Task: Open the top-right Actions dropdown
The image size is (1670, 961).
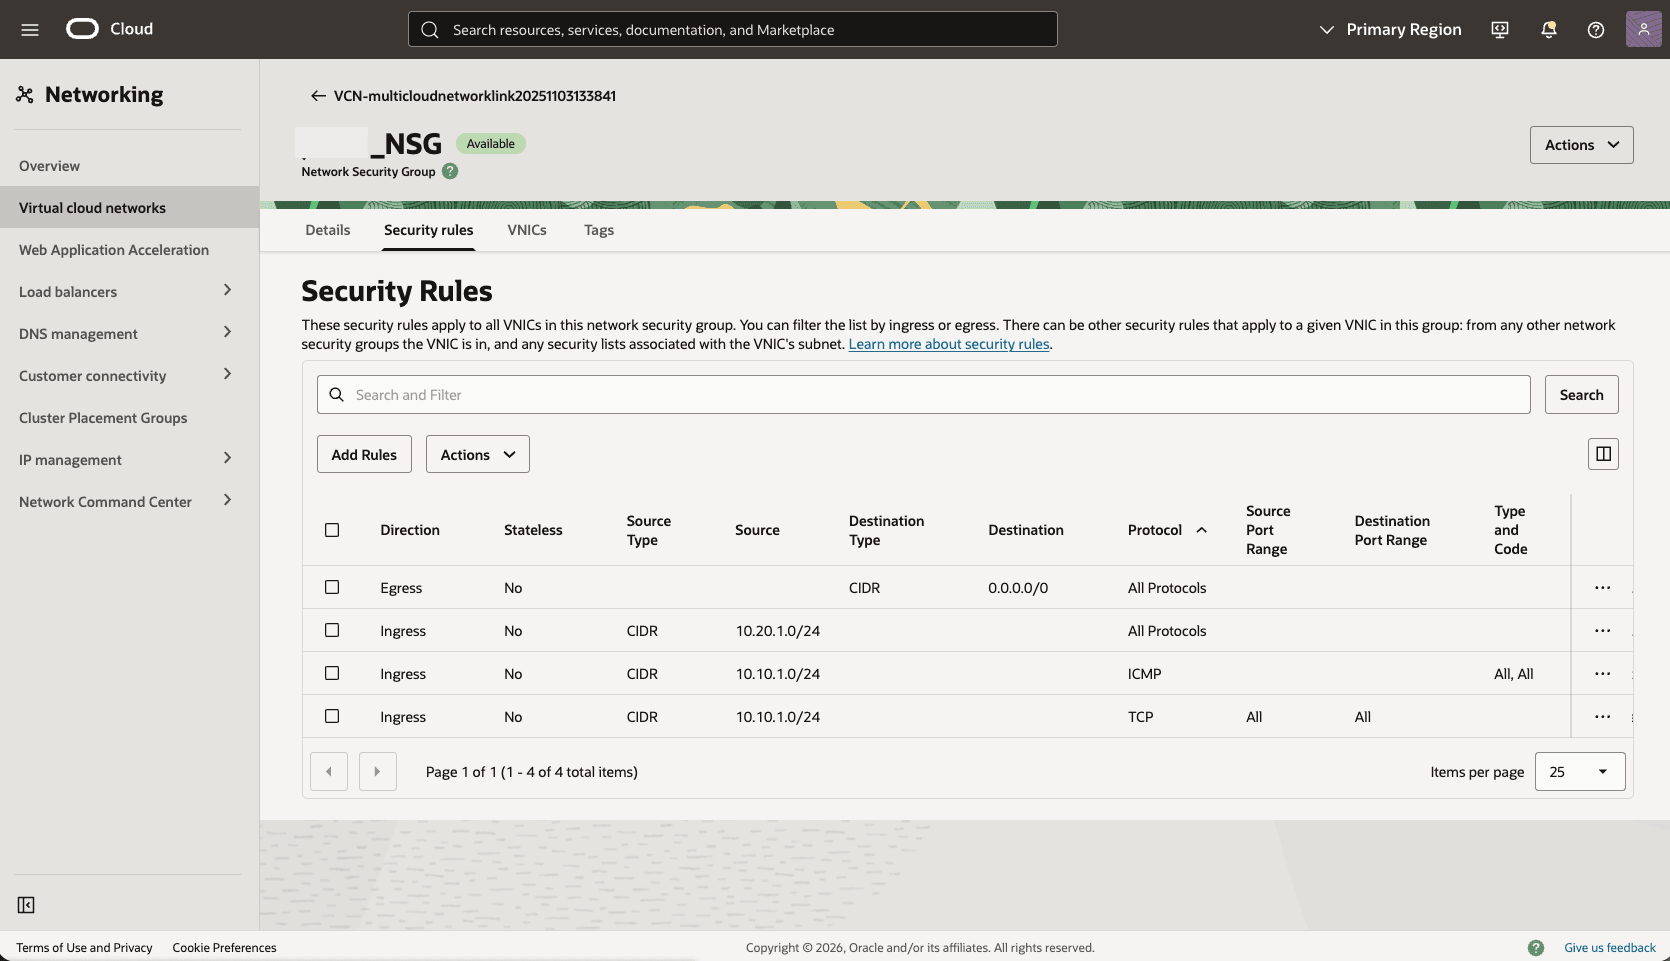Action: coord(1581,145)
